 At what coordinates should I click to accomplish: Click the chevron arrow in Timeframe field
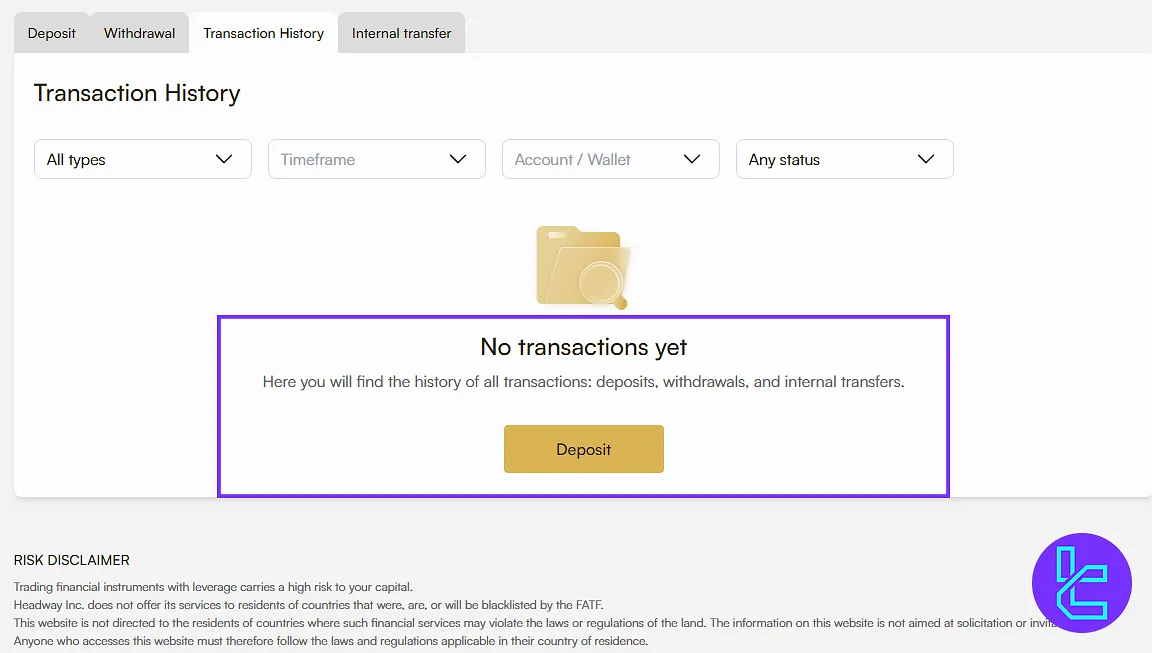[x=458, y=159]
